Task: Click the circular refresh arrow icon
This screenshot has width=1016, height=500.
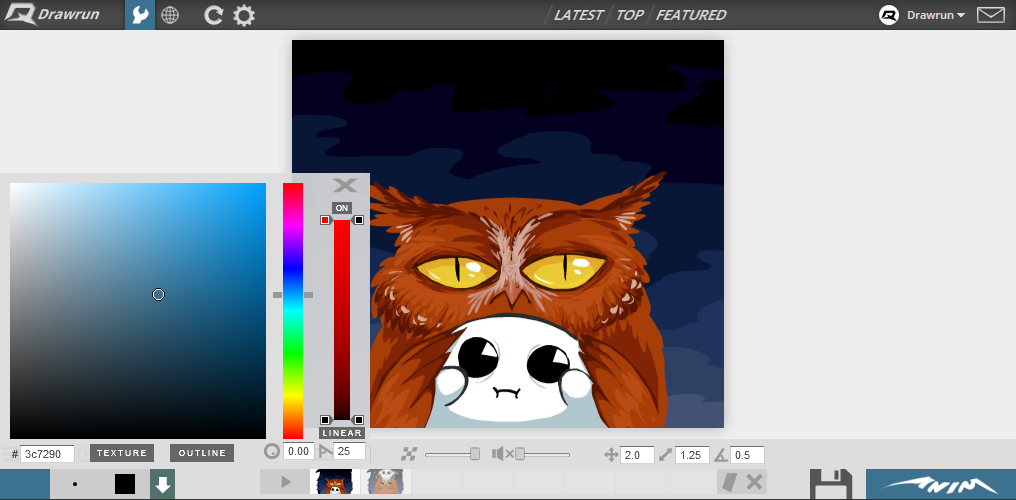Action: [213, 15]
